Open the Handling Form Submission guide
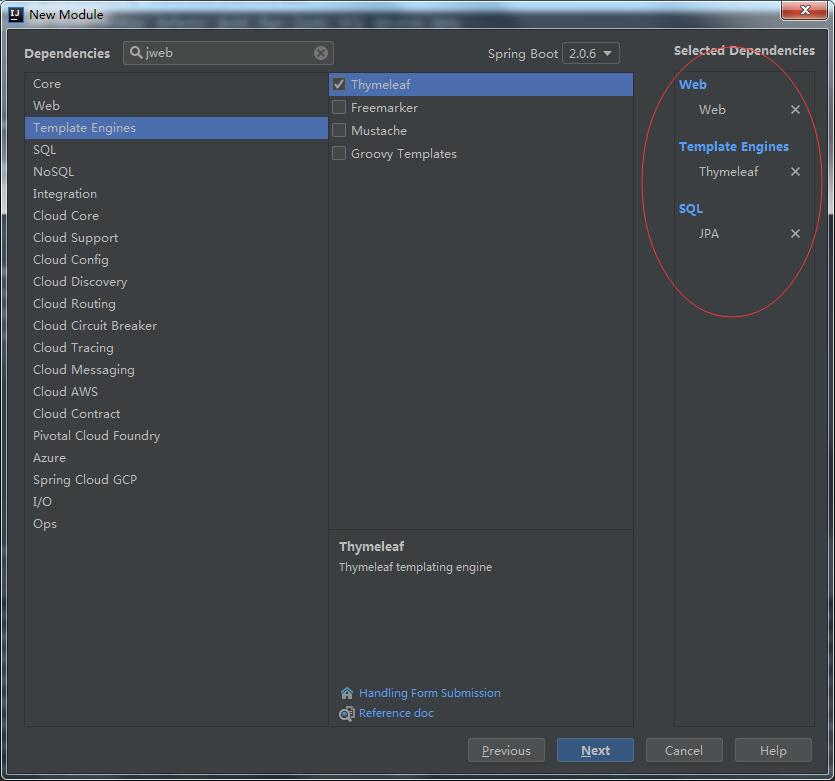This screenshot has height=781, width=835. point(430,693)
